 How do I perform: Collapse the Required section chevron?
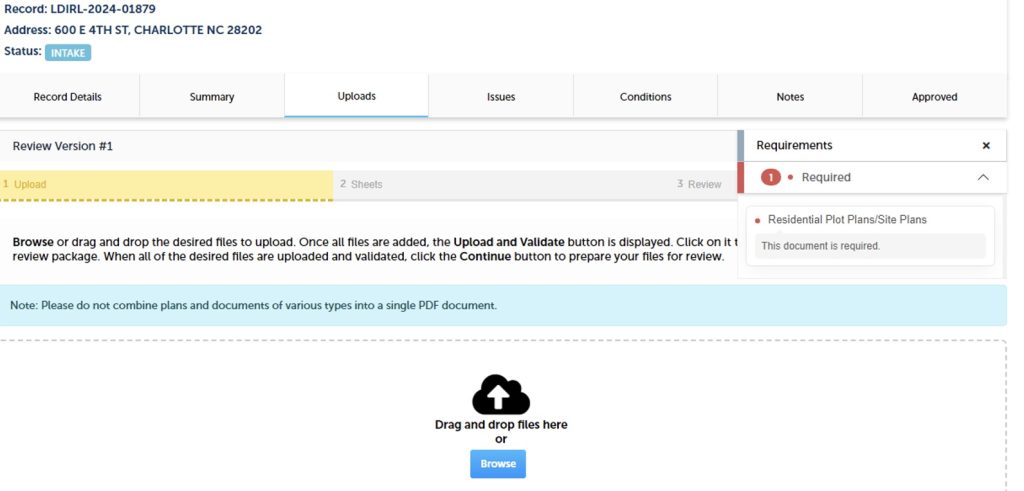point(982,177)
